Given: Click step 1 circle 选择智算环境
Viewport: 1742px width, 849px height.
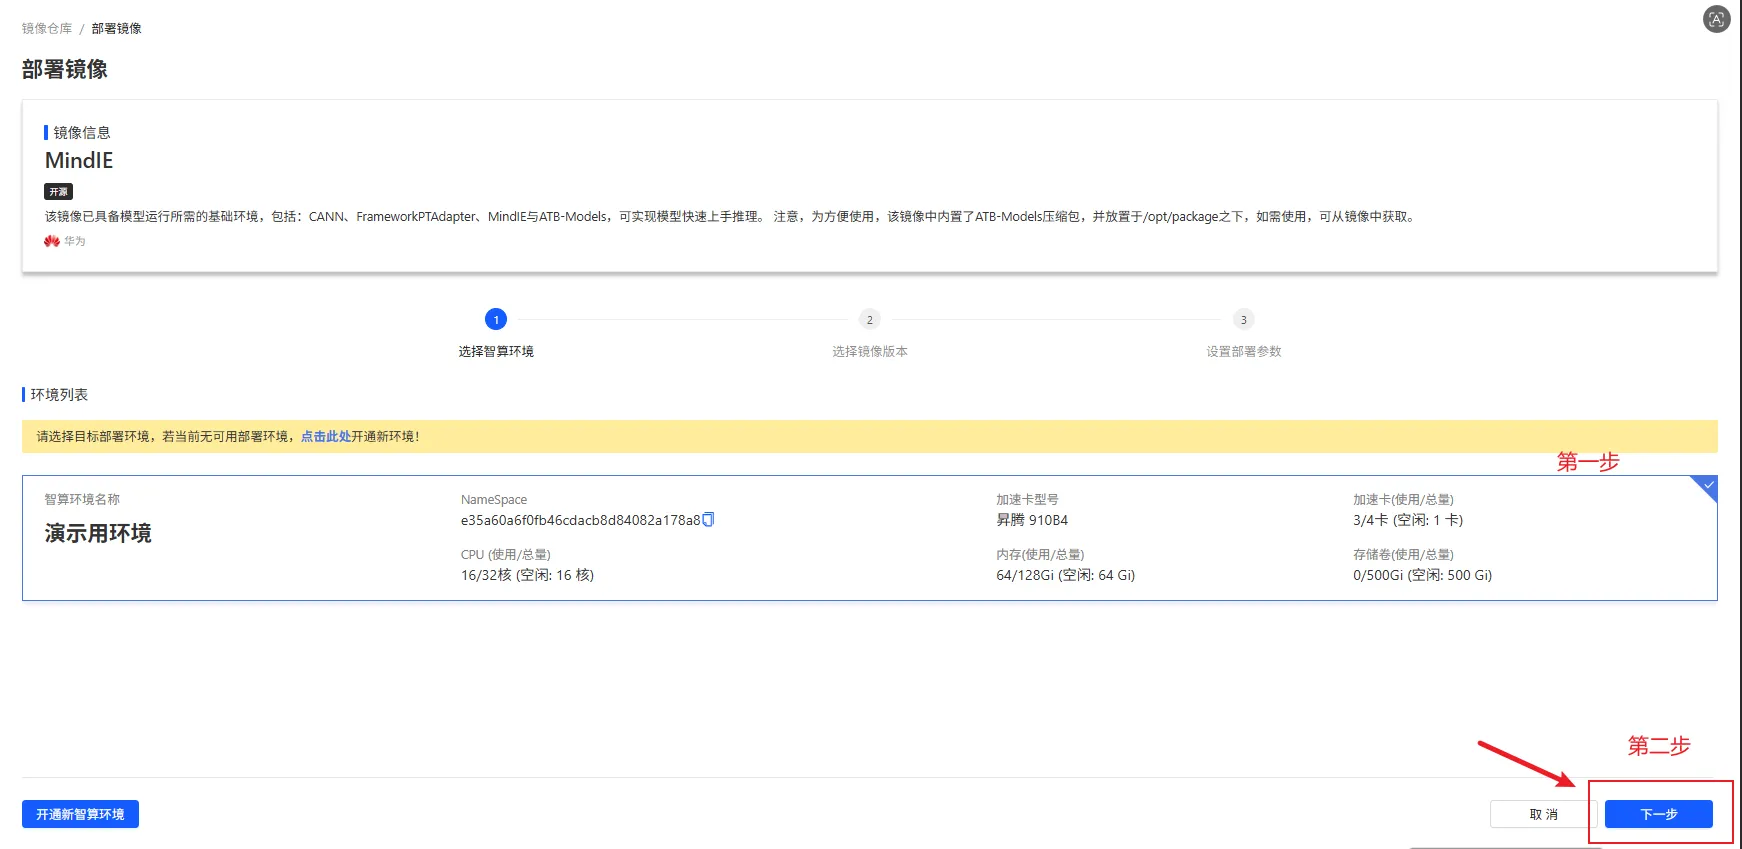Looking at the screenshot, I should (x=496, y=319).
